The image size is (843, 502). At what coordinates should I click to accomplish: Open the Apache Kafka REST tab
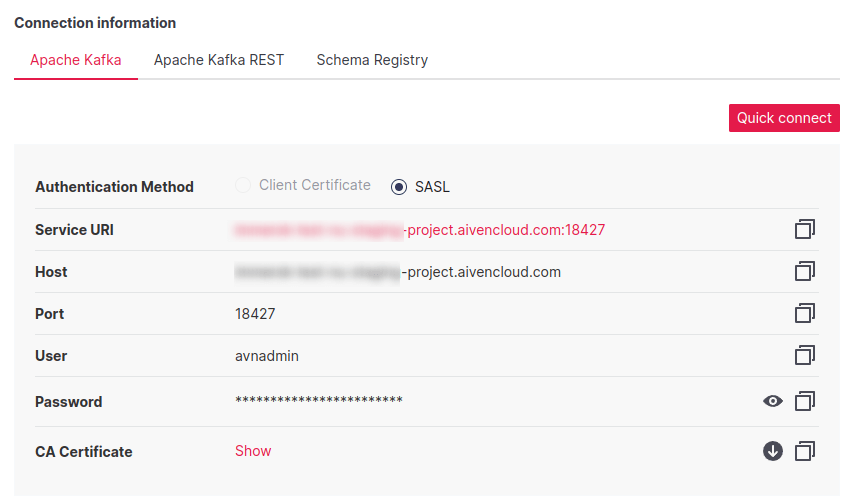point(219,60)
